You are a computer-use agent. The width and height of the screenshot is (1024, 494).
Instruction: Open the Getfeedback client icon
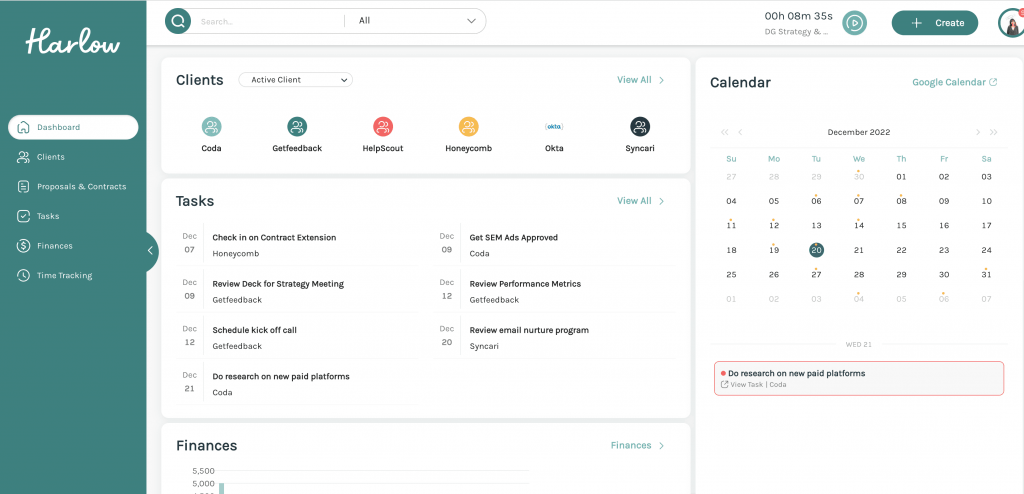pyautogui.click(x=297, y=127)
